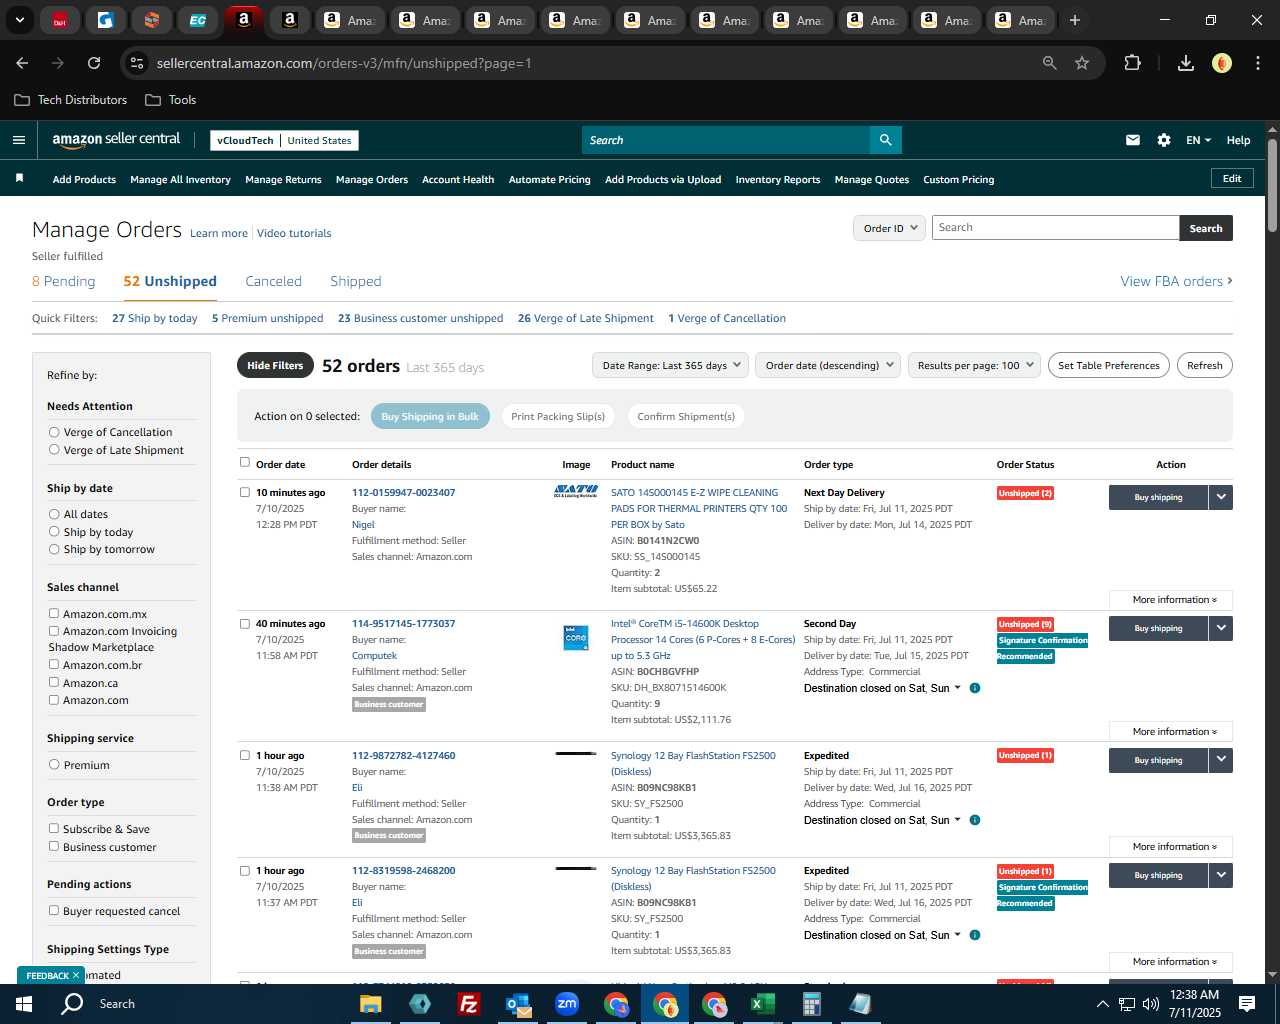Bookmark this page with the star icon
The width and height of the screenshot is (1280, 1024).
tap(1082, 63)
